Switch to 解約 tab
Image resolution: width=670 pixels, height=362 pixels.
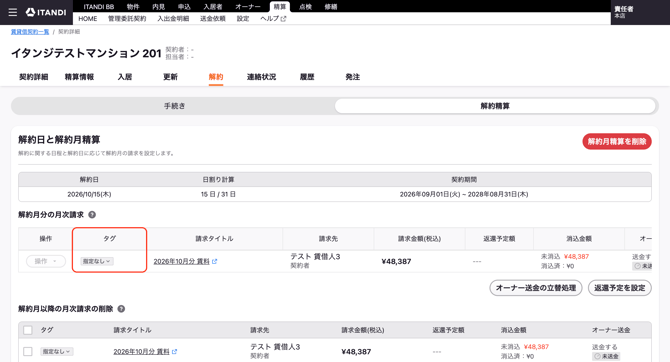point(216,77)
